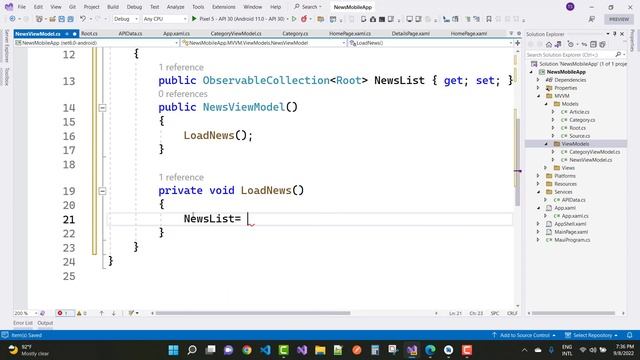Click Select Repository in status bar
640x360 pixels.
pyautogui.click(x=592, y=335)
